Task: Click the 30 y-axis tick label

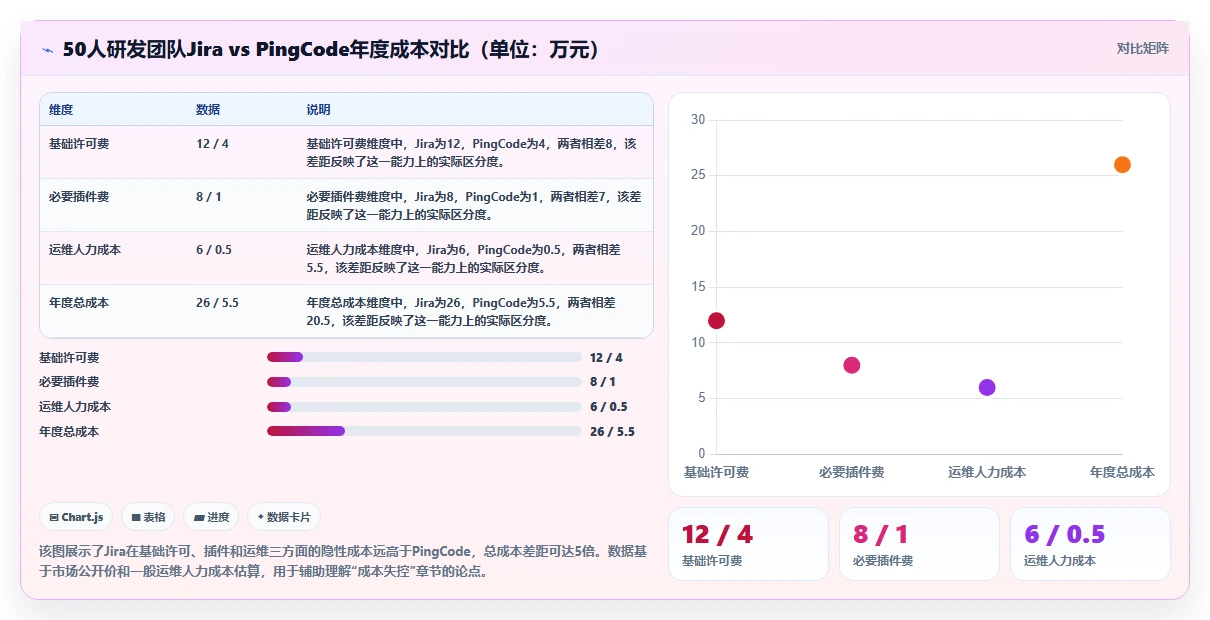Action: click(698, 120)
